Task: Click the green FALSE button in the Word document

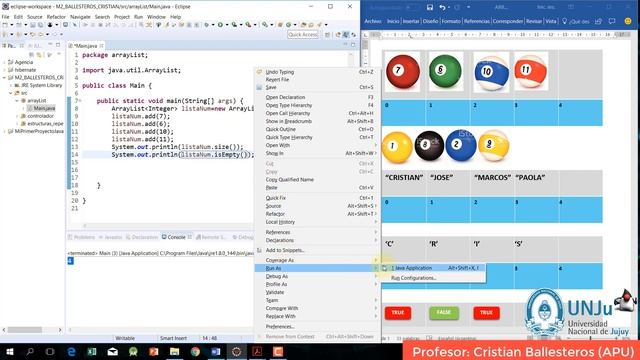Action: pos(444,313)
